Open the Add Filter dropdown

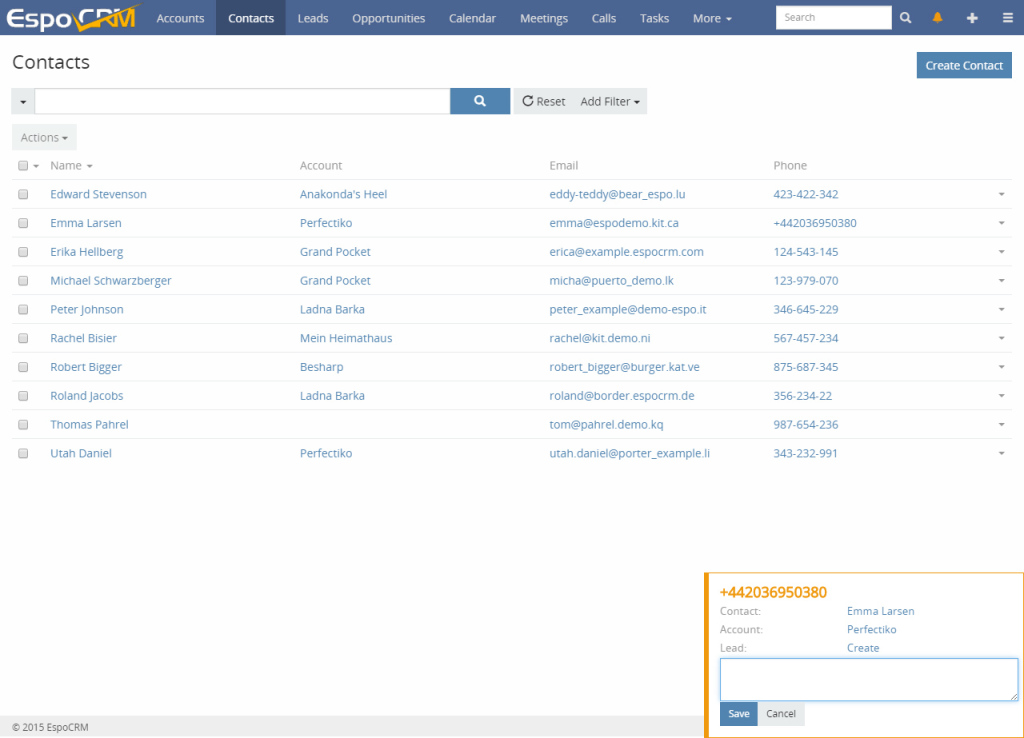click(609, 100)
